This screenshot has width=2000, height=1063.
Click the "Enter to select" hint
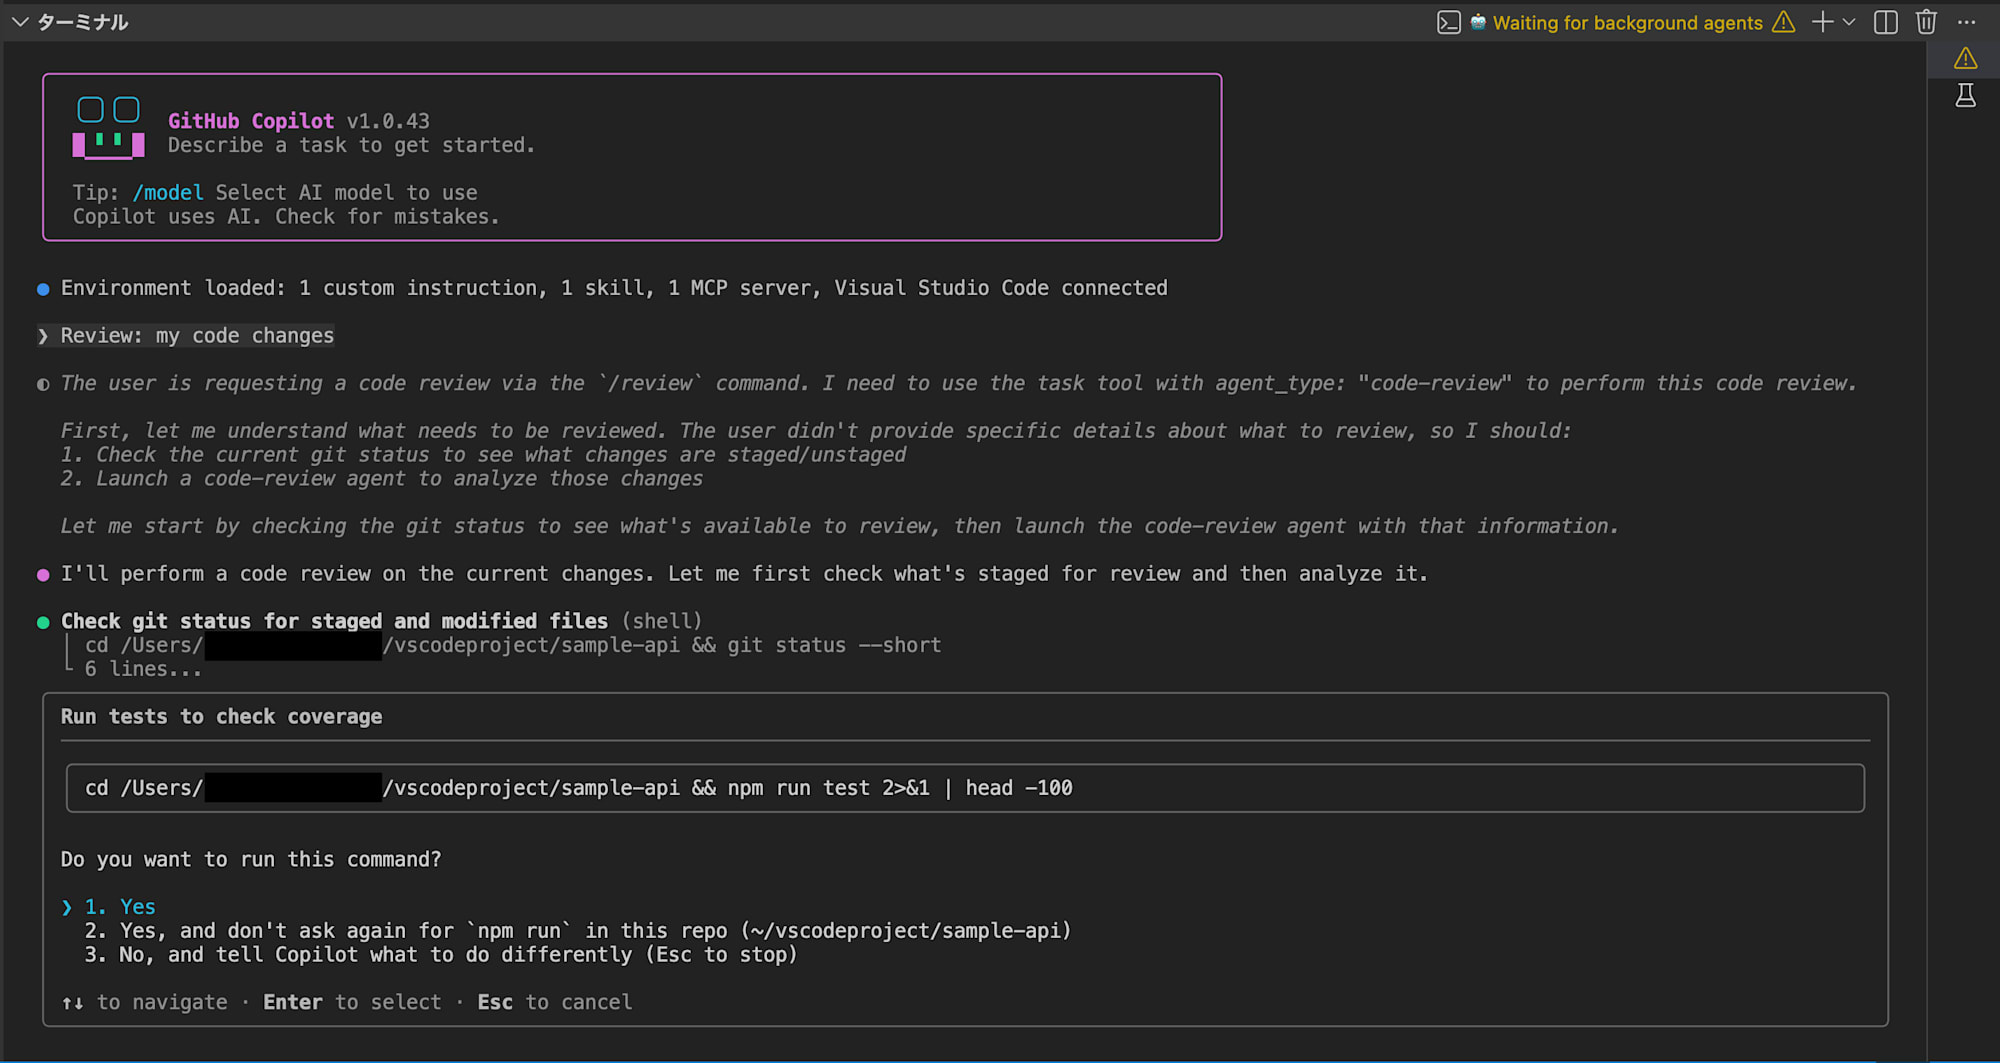tap(352, 1002)
